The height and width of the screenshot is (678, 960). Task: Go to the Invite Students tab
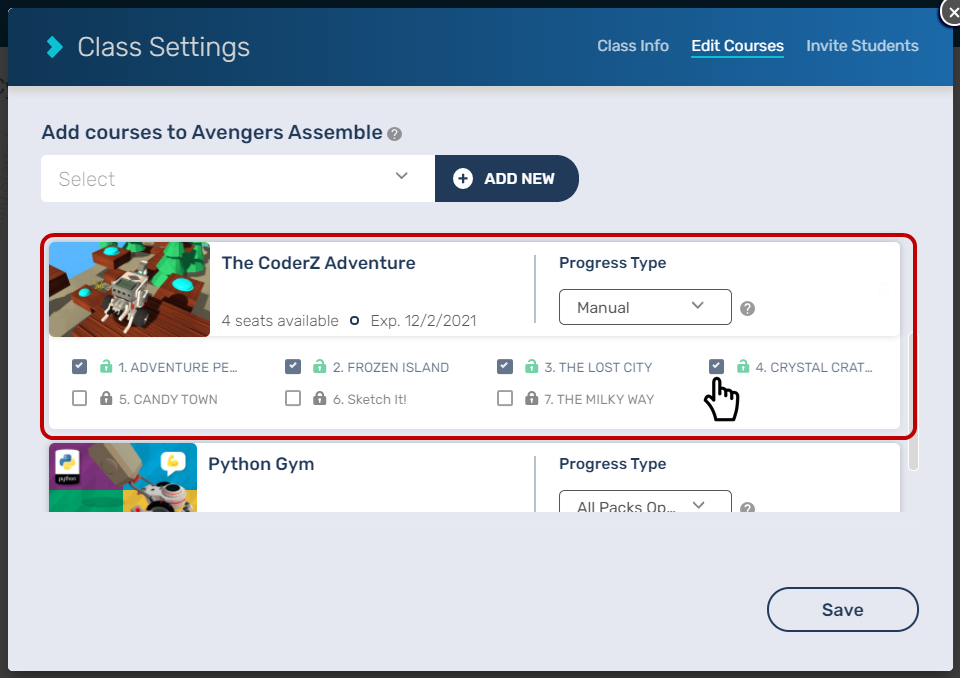862,46
